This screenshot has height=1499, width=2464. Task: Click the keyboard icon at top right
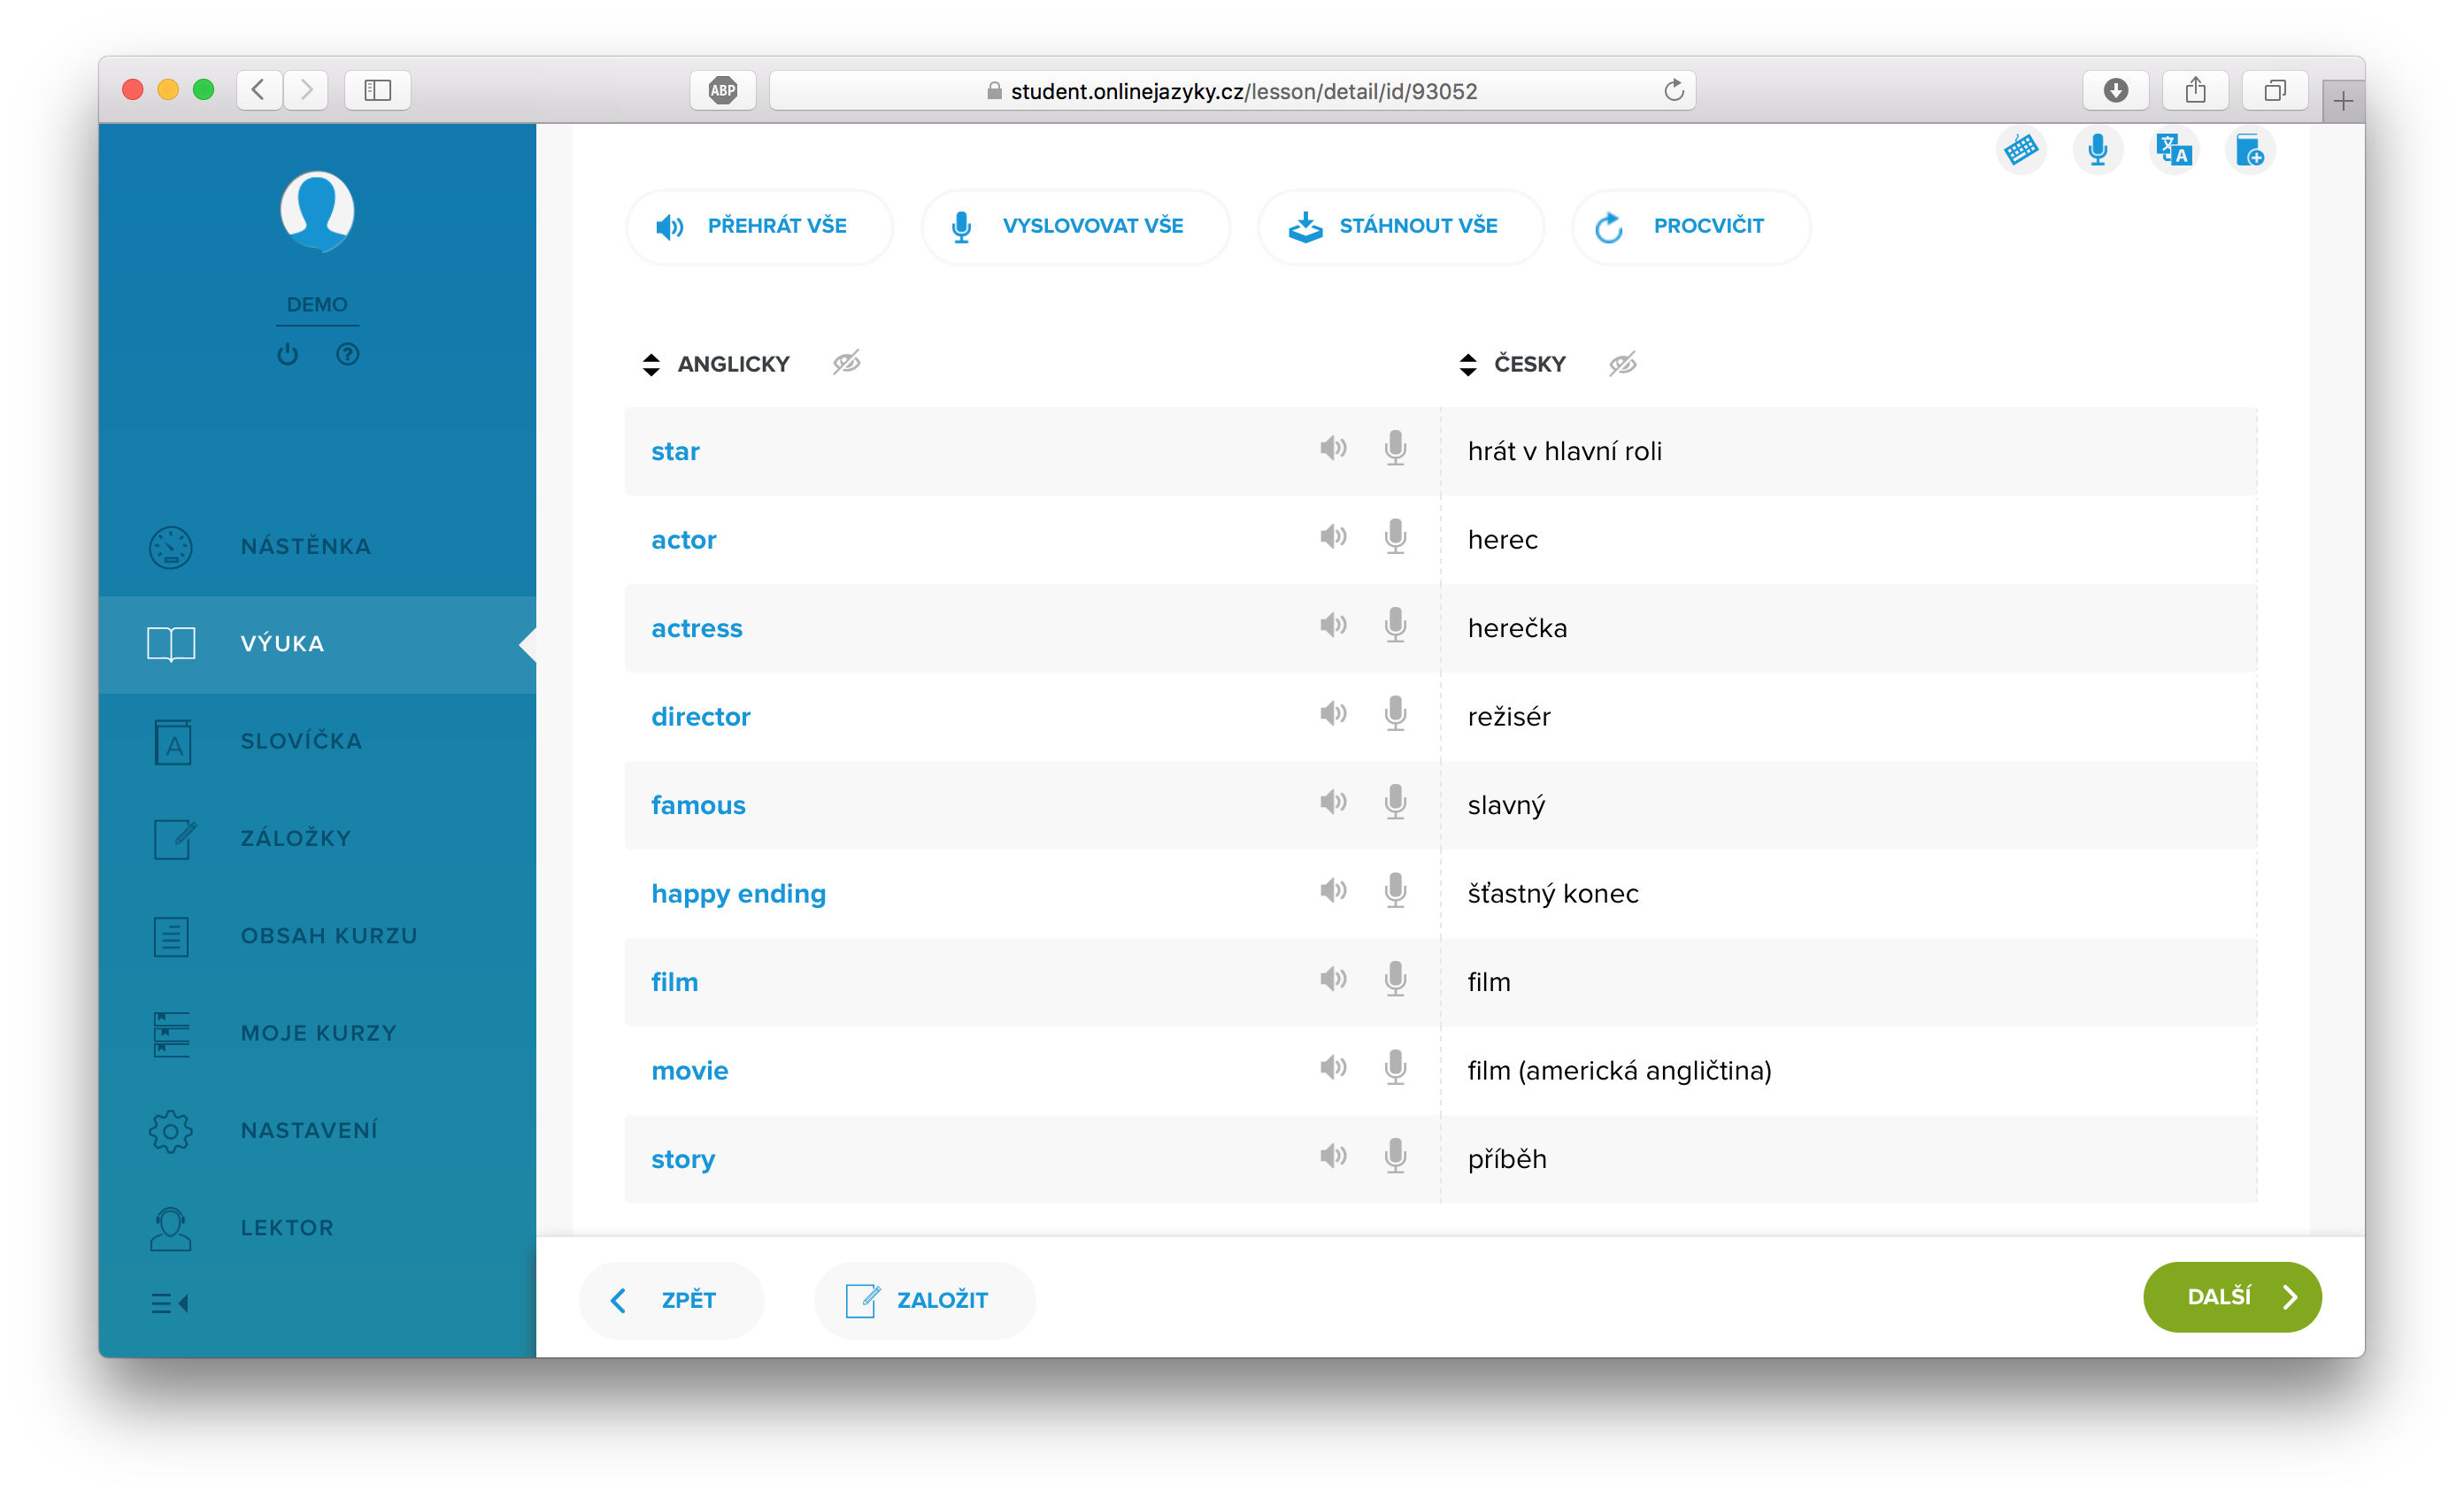click(x=2020, y=150)
